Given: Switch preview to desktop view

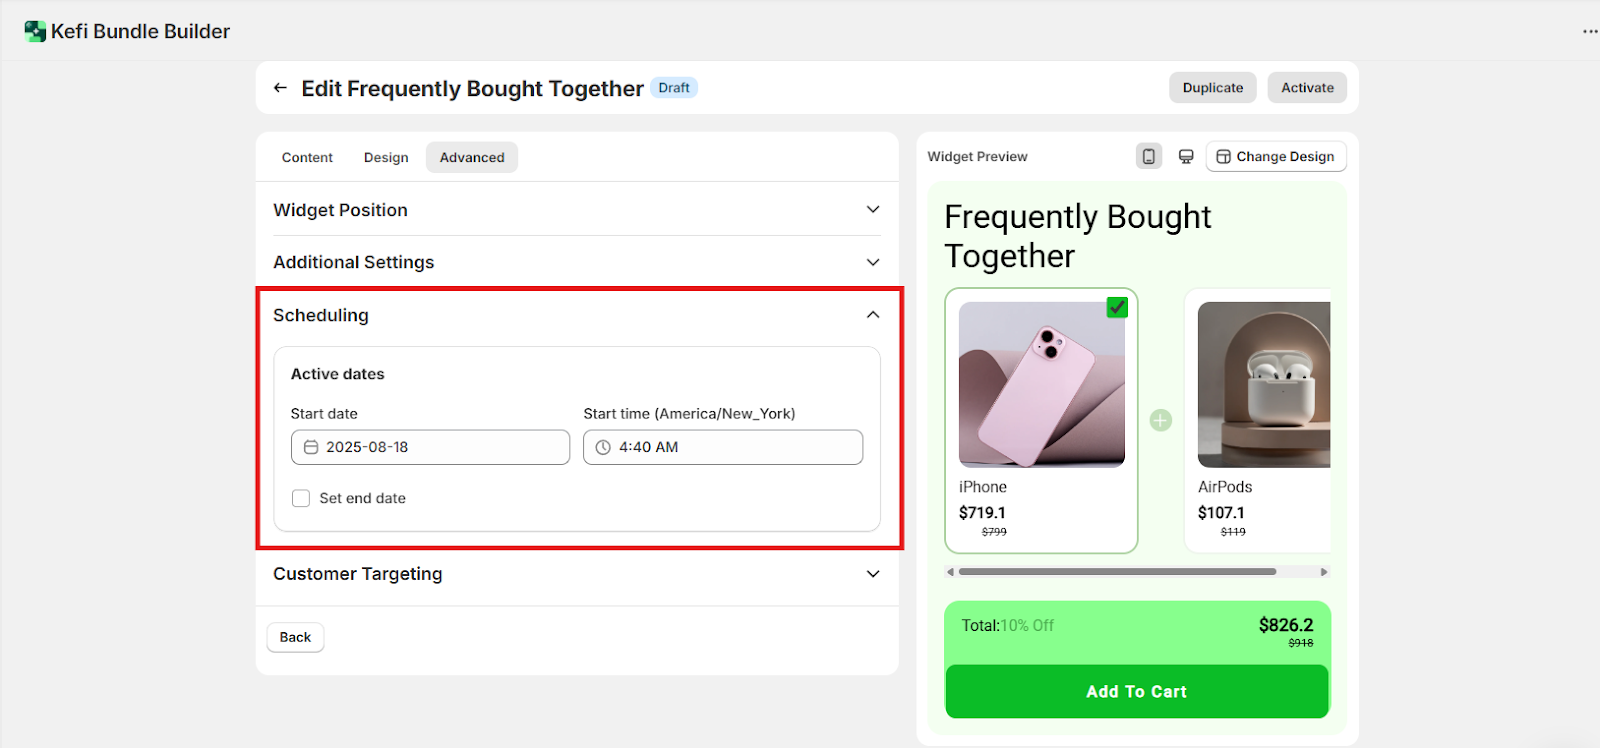Looking at the screenshot, I should [x=1186, y=156].
